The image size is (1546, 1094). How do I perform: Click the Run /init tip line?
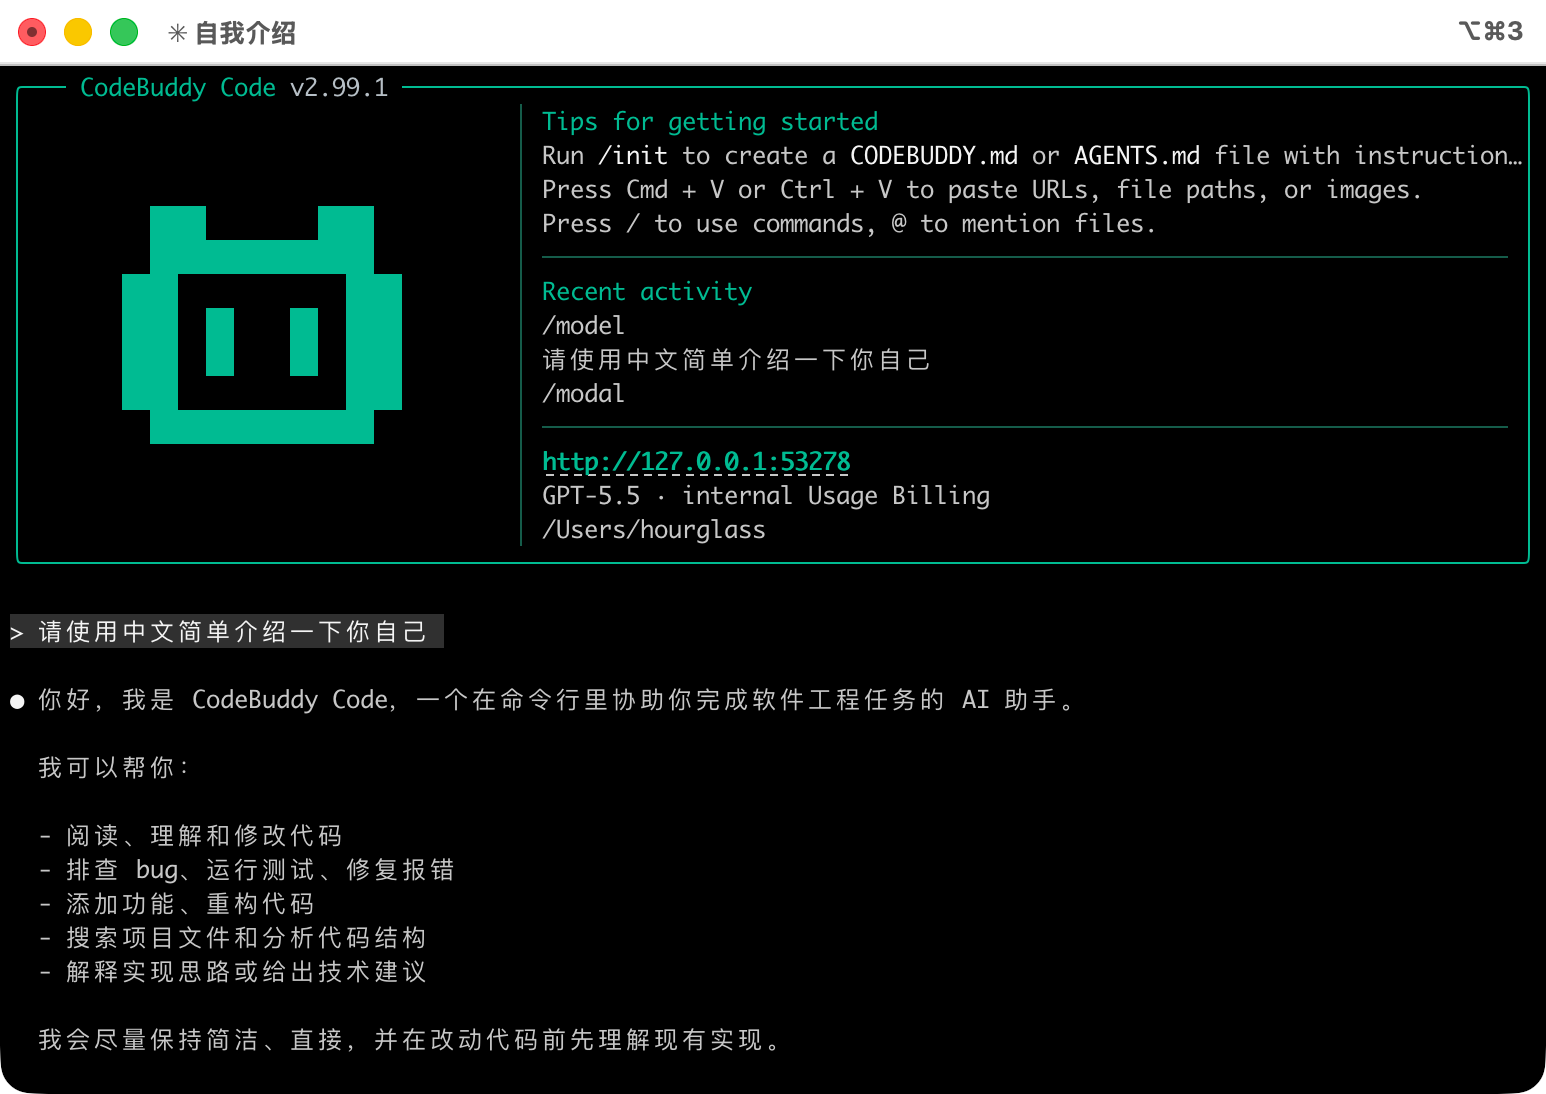1032,156
